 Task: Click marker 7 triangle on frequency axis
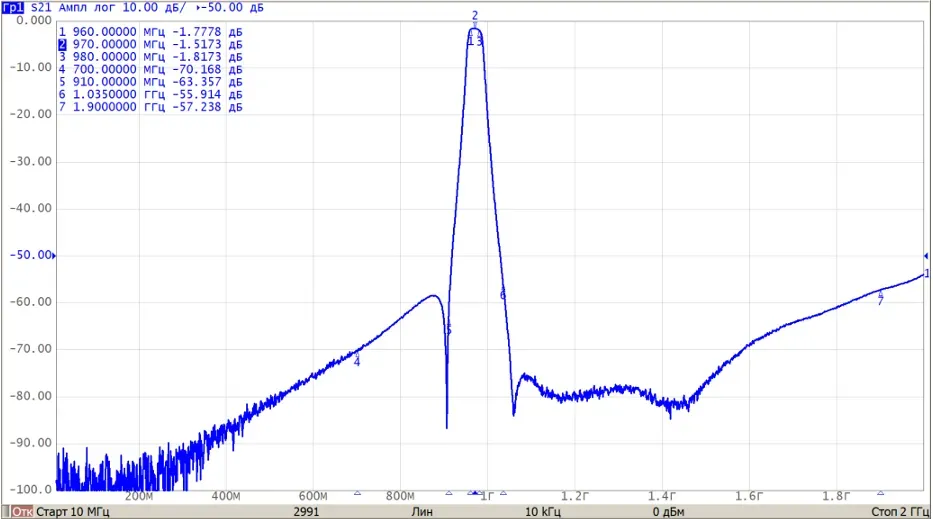click(x=881, y=493)
